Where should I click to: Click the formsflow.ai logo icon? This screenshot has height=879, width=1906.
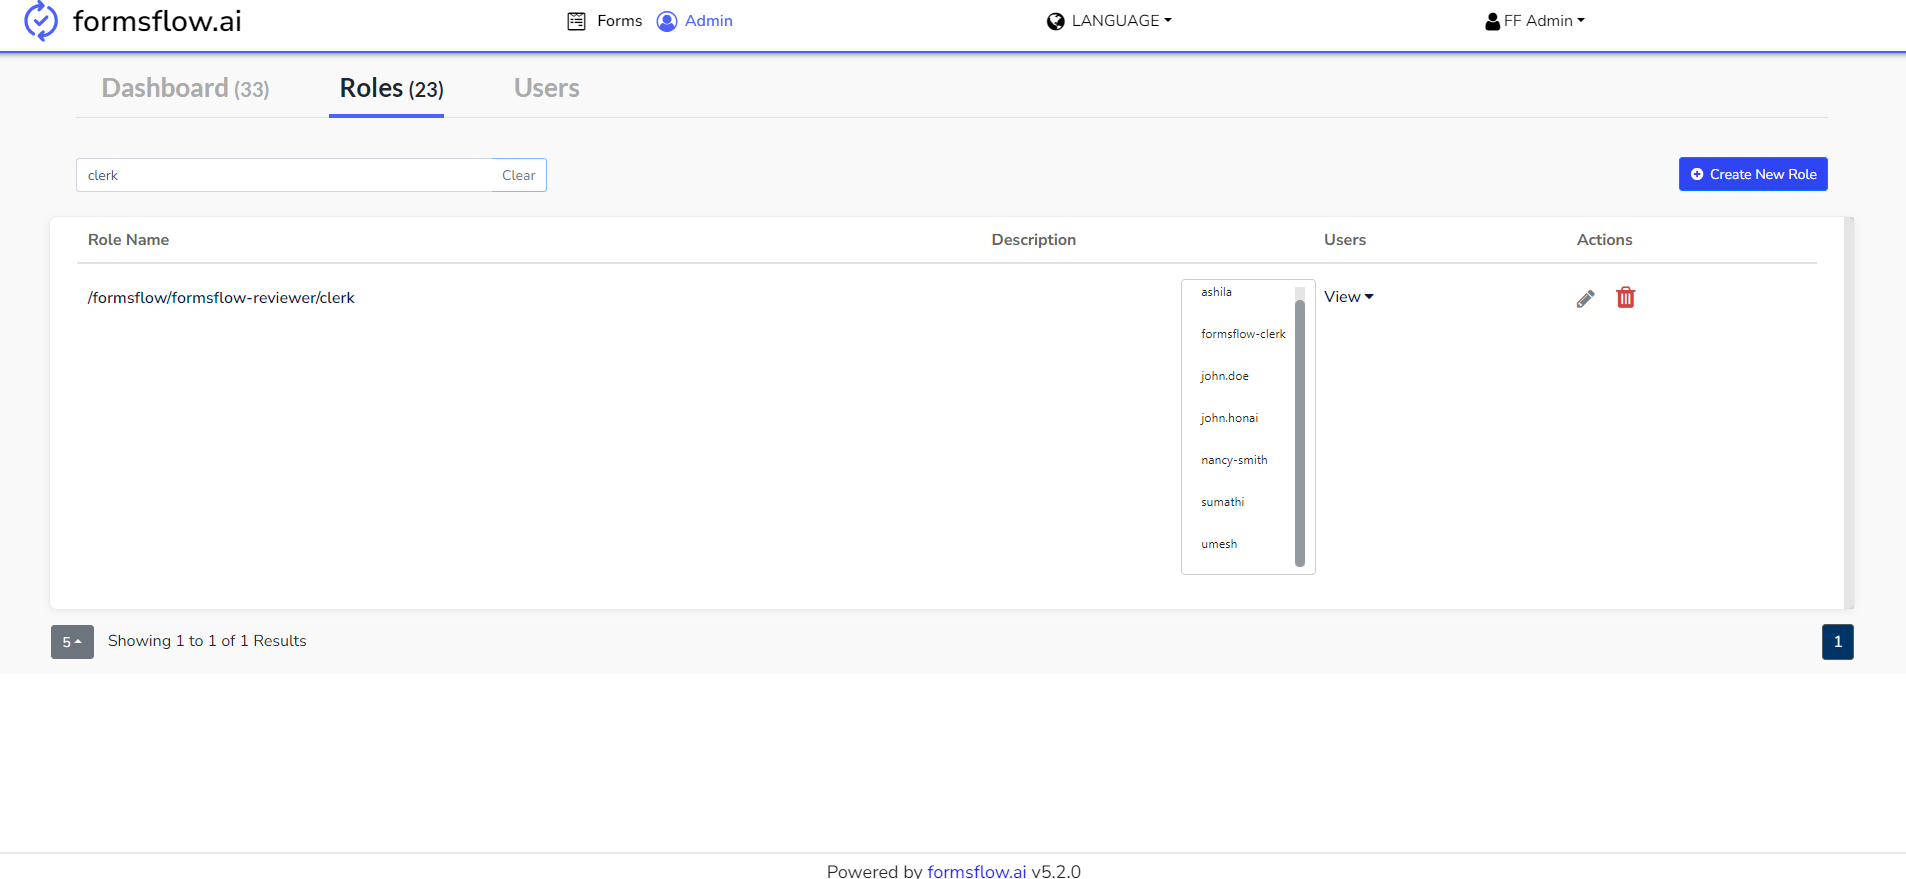click(40, 21)
